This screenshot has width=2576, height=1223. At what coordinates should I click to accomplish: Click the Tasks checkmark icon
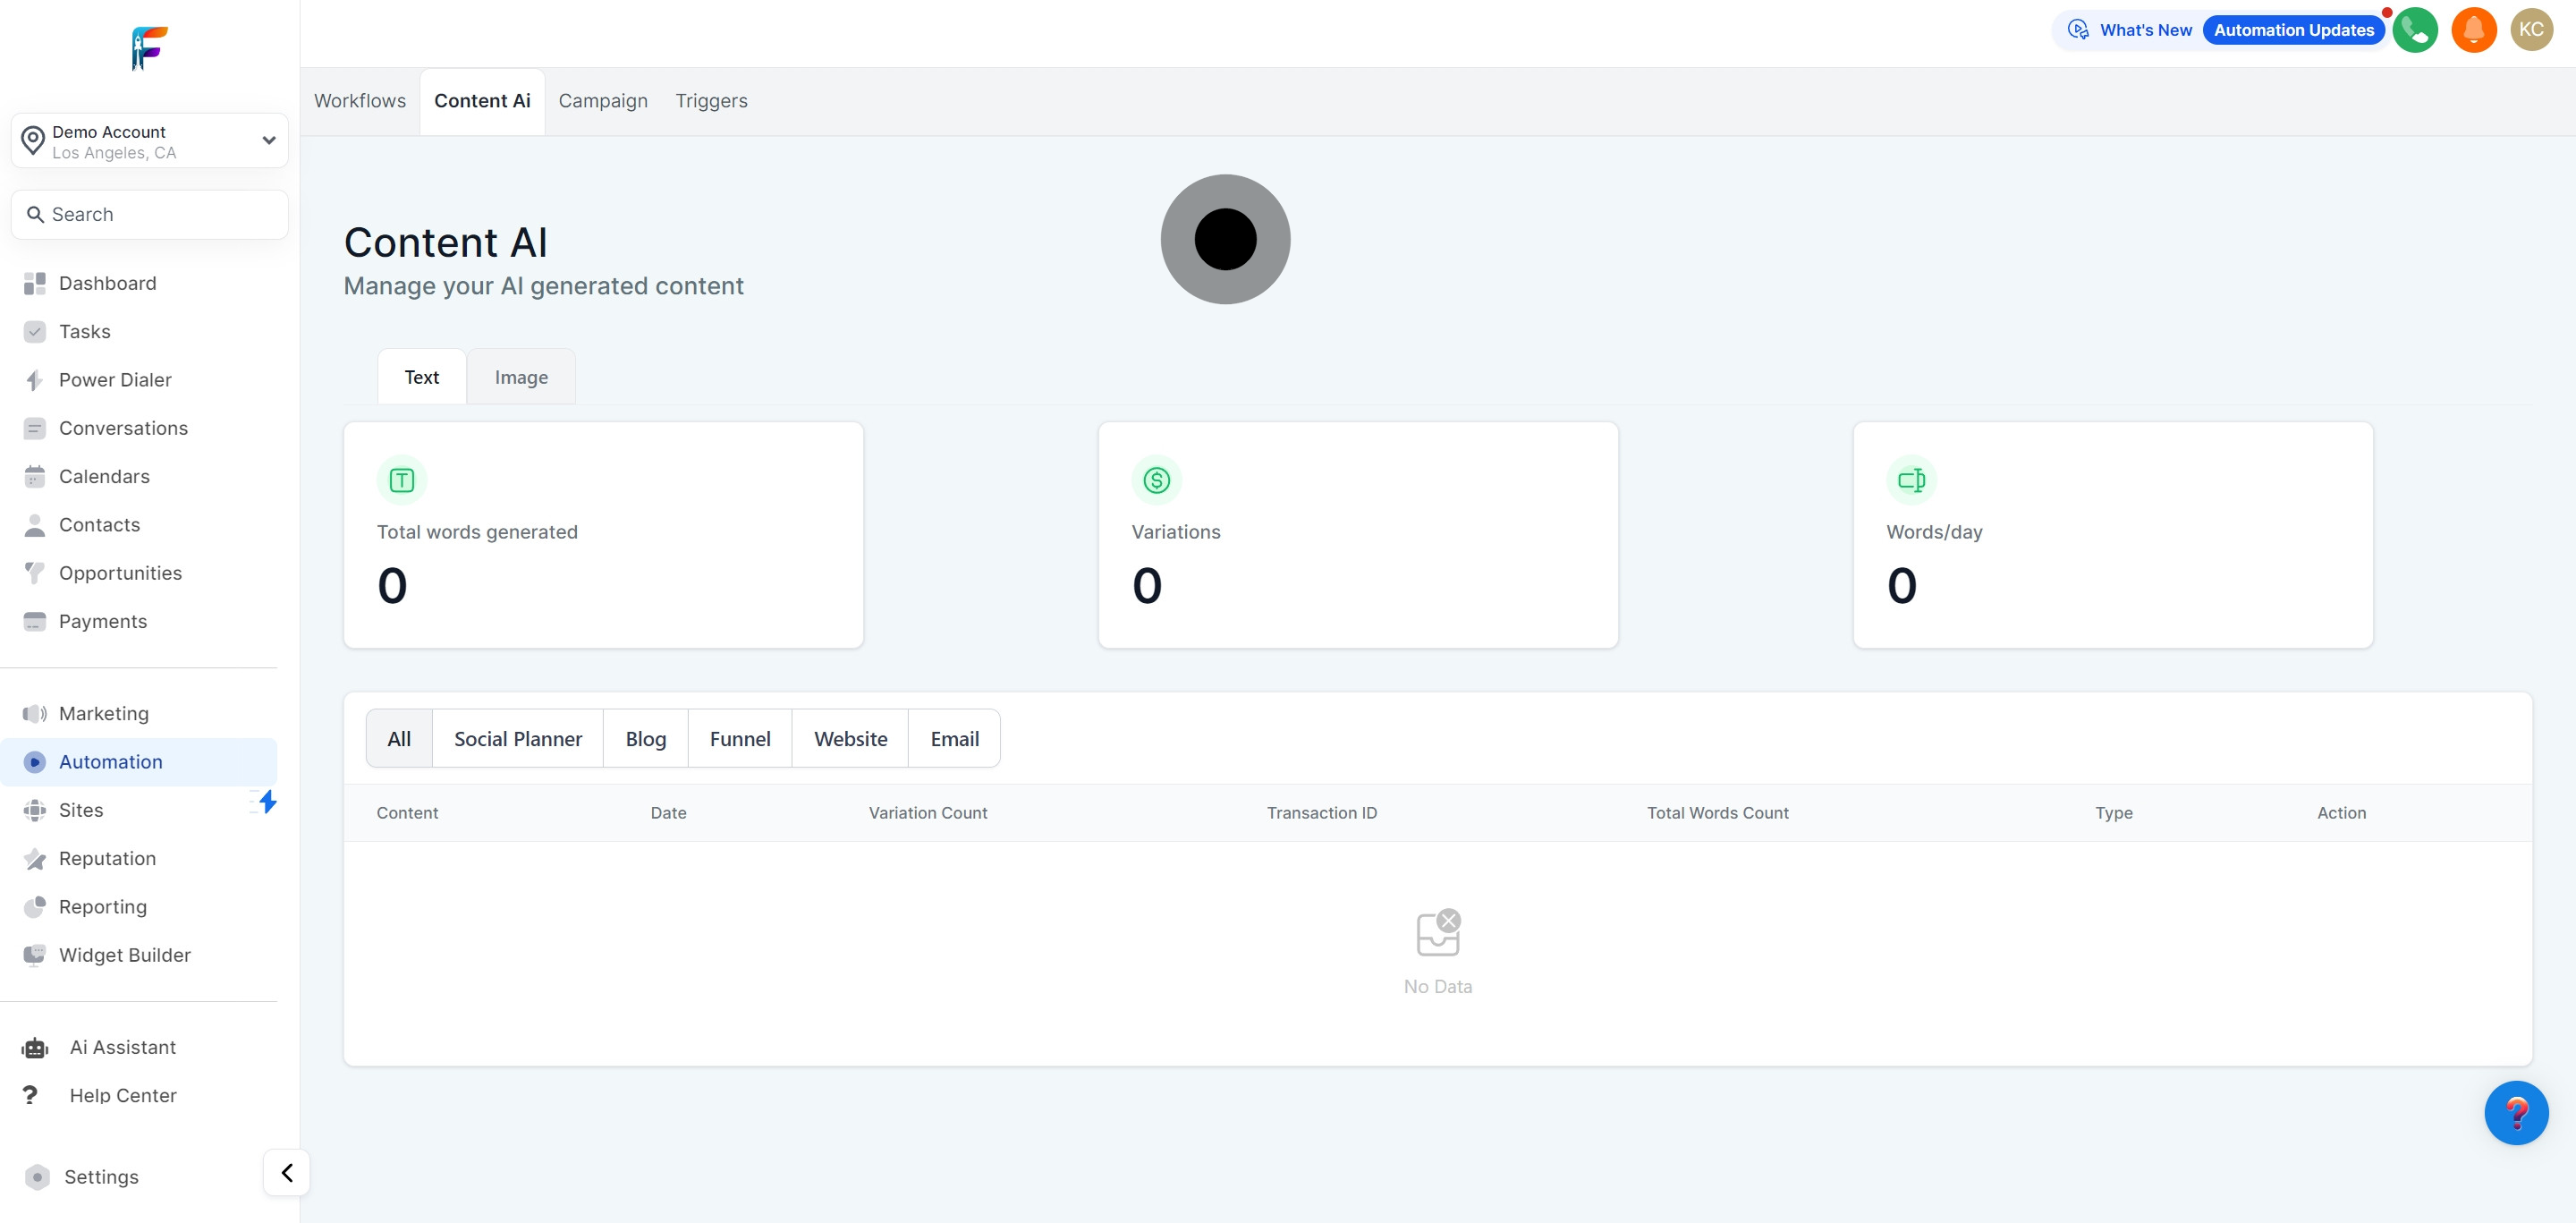35,332
